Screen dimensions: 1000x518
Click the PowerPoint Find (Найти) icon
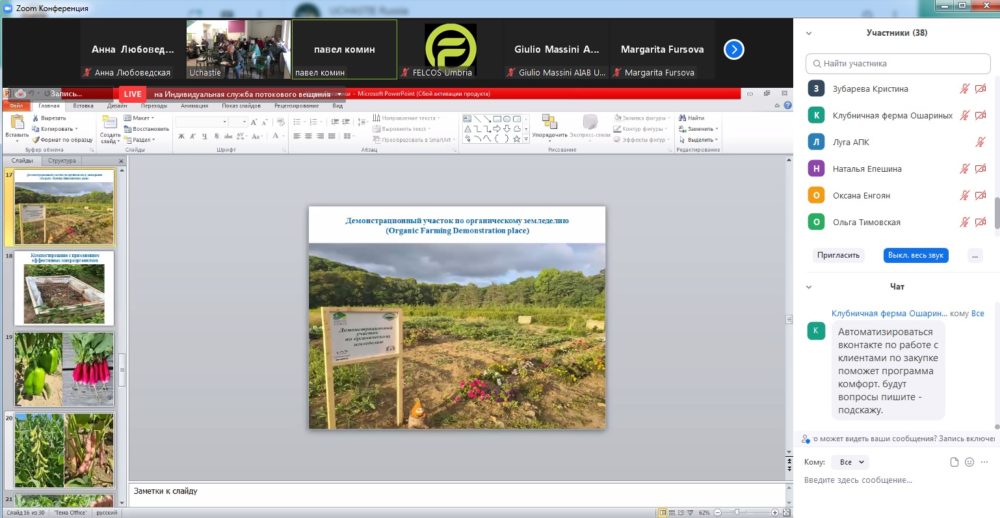coord(682,118)
